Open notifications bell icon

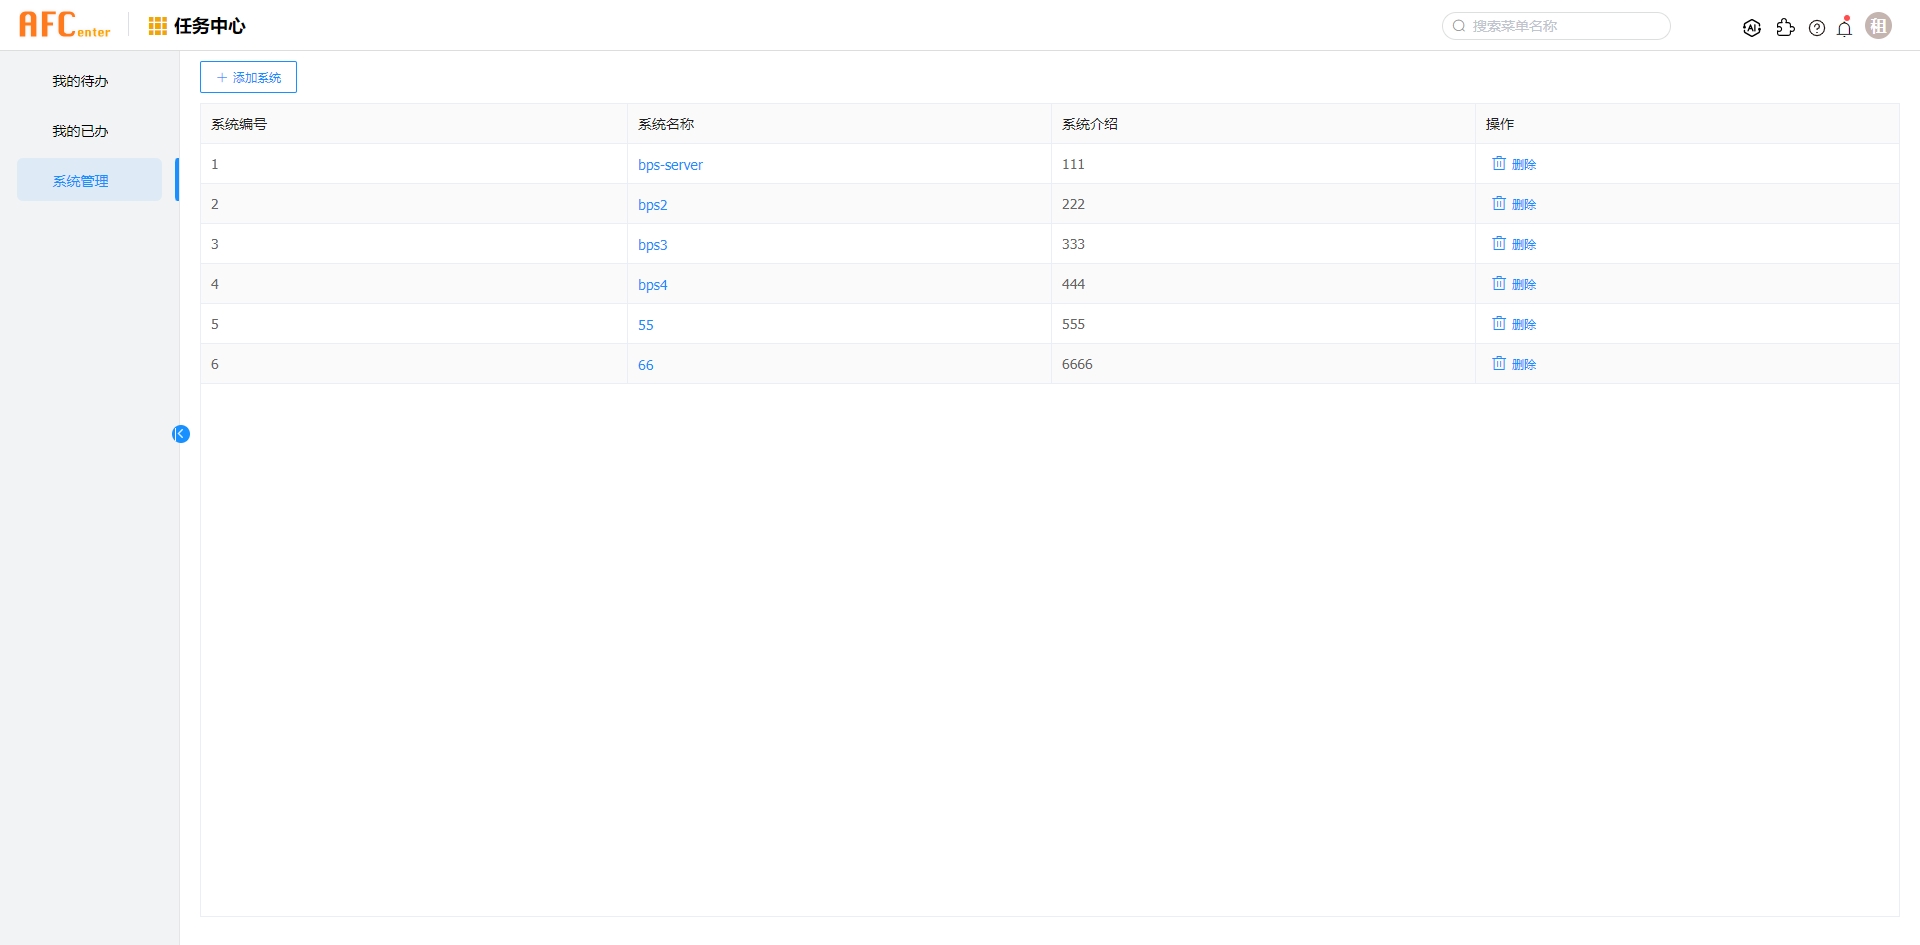coord(1845,28)
